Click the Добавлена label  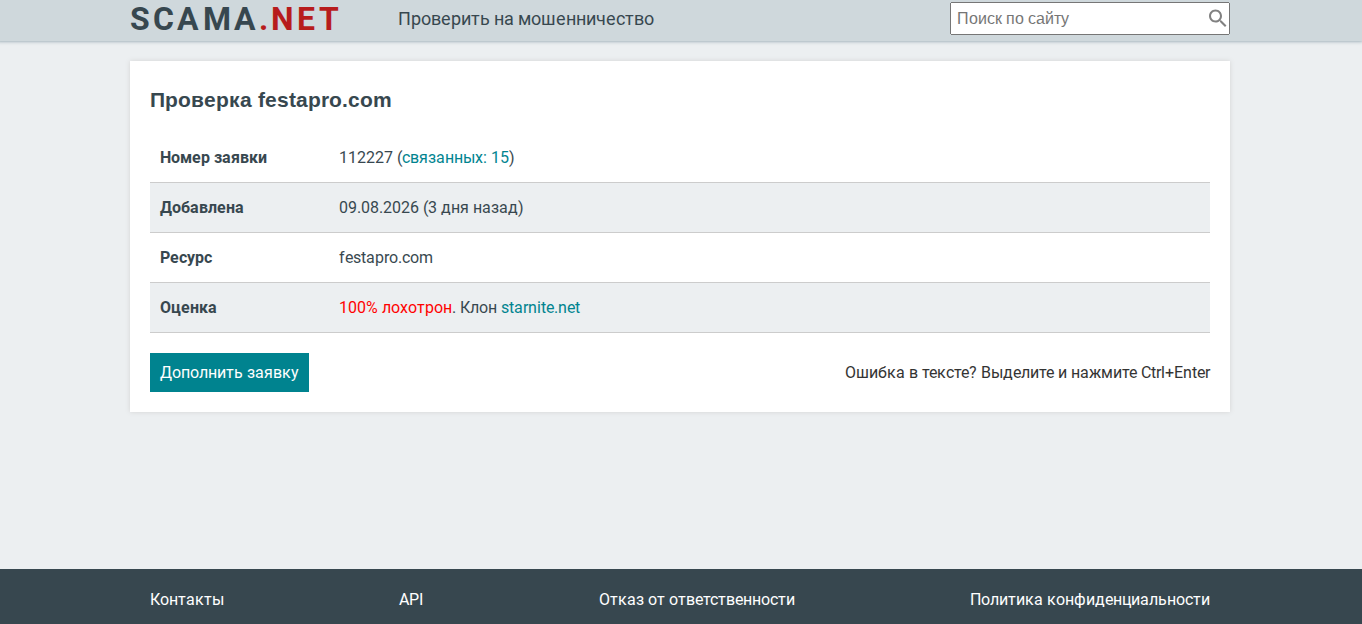coord(202,207)
